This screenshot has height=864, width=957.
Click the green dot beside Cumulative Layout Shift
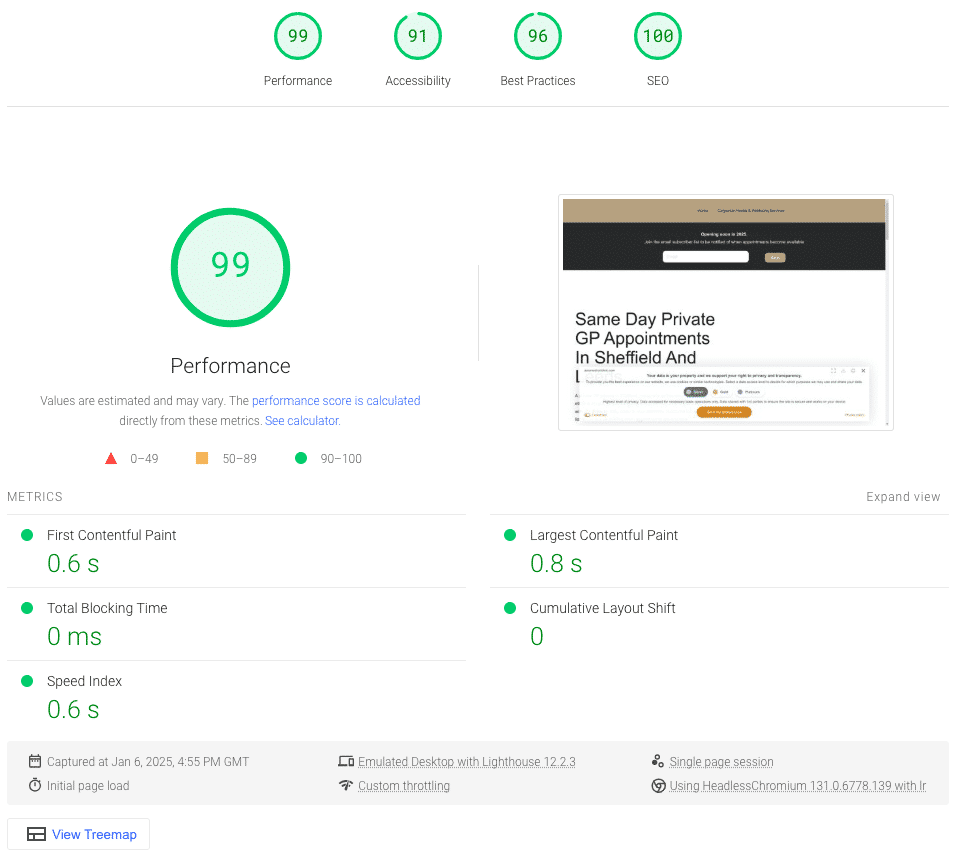pyautogui.click(x=510, y=608)
